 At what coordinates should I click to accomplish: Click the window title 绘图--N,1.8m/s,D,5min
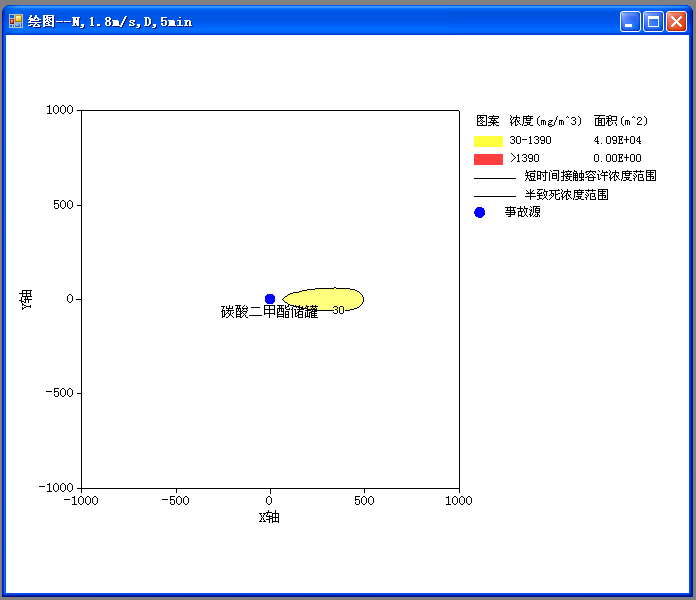tap(110, 22)
